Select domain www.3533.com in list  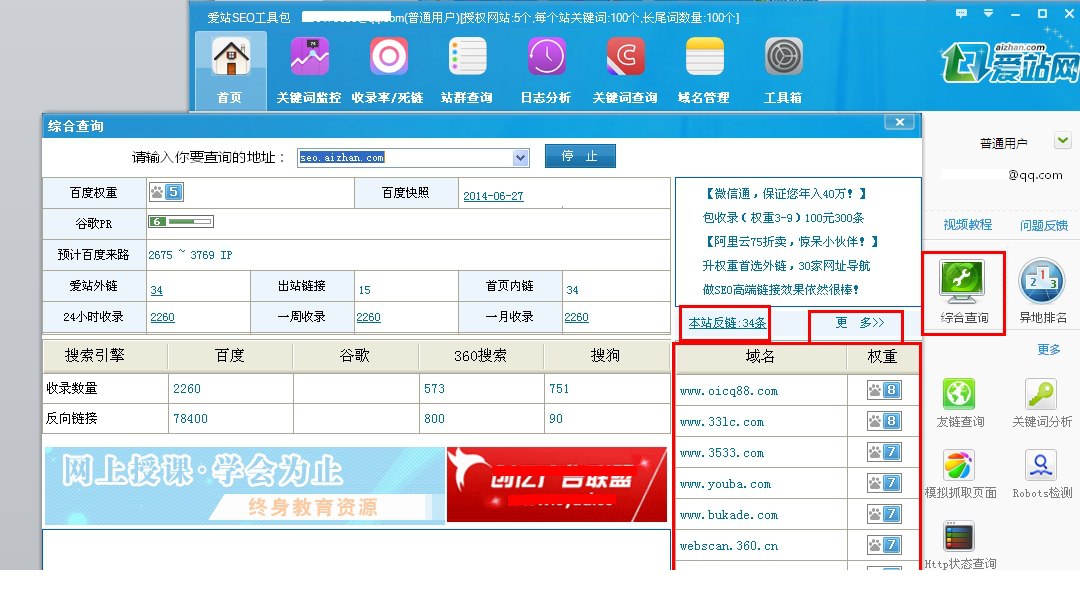tap(722, 453)
